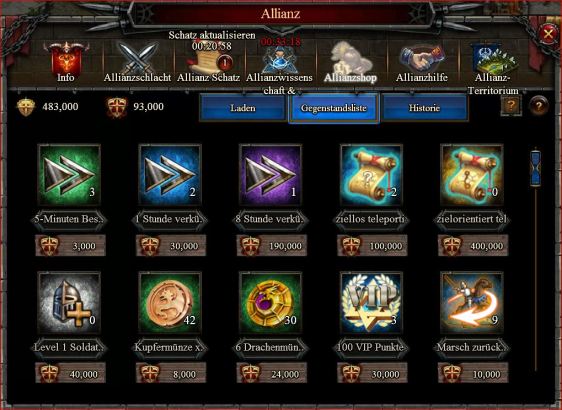Pick the Drachenmünze gold dragon coin item
562x410 pixels.
click(x=271, y=302)
